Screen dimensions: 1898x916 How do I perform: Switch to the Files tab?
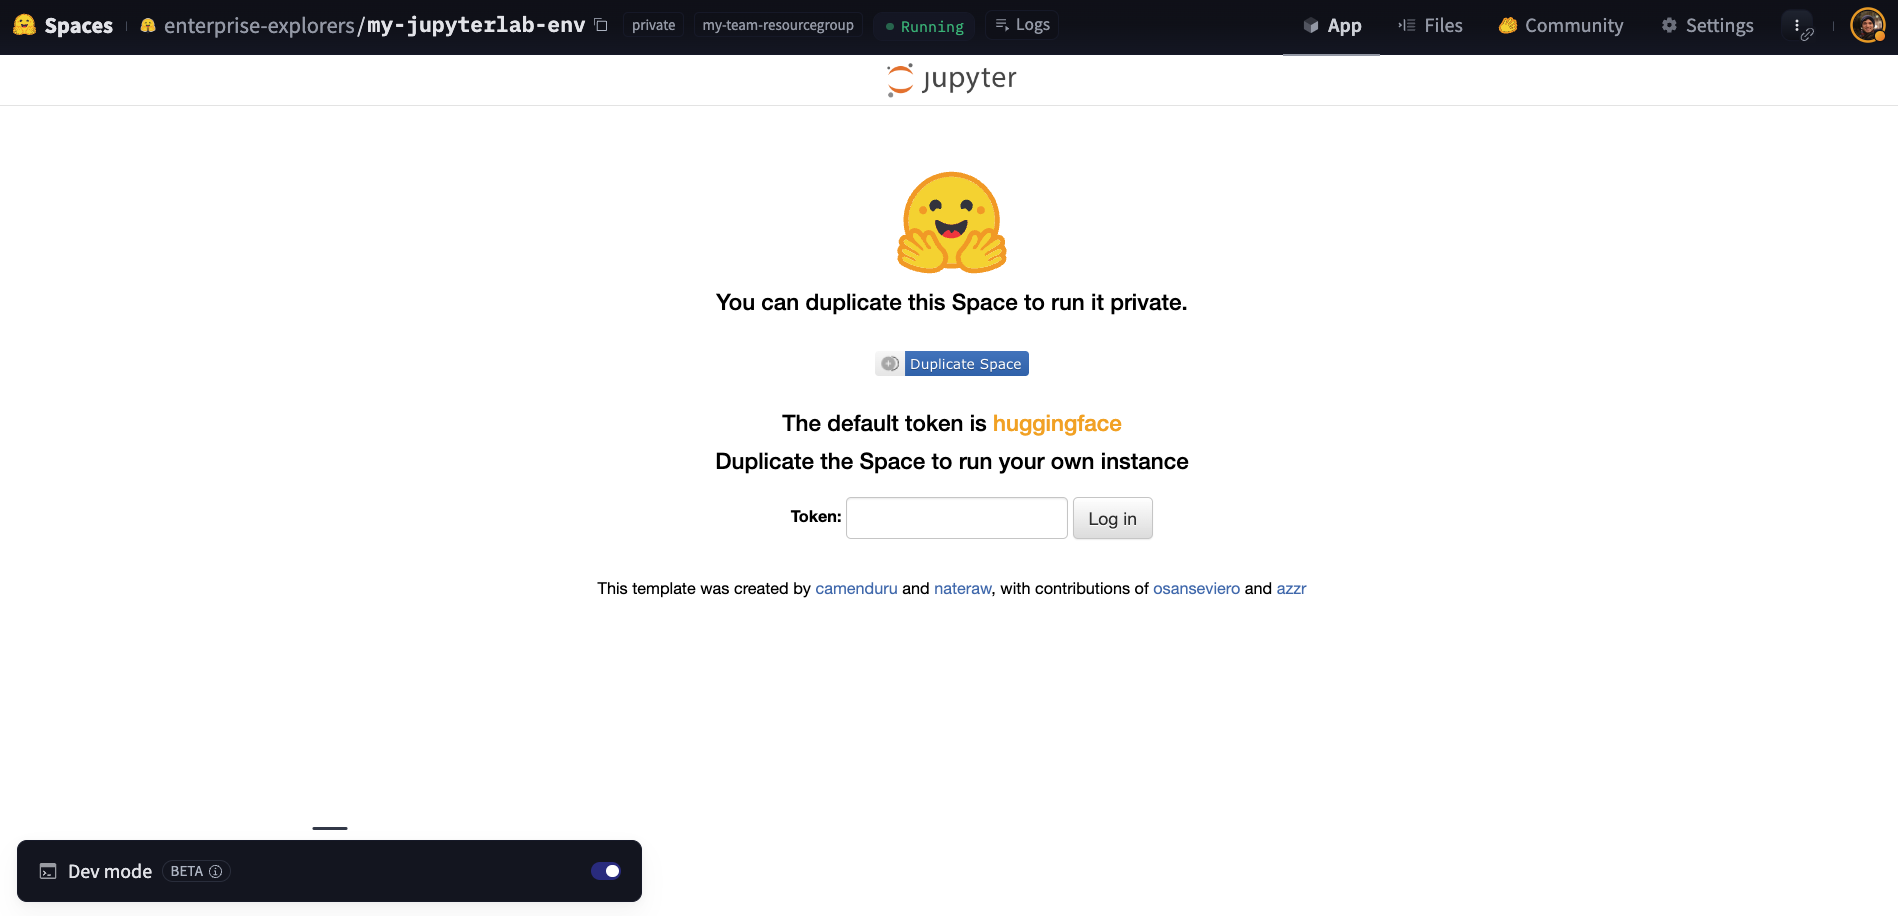tap(1430, 26)
